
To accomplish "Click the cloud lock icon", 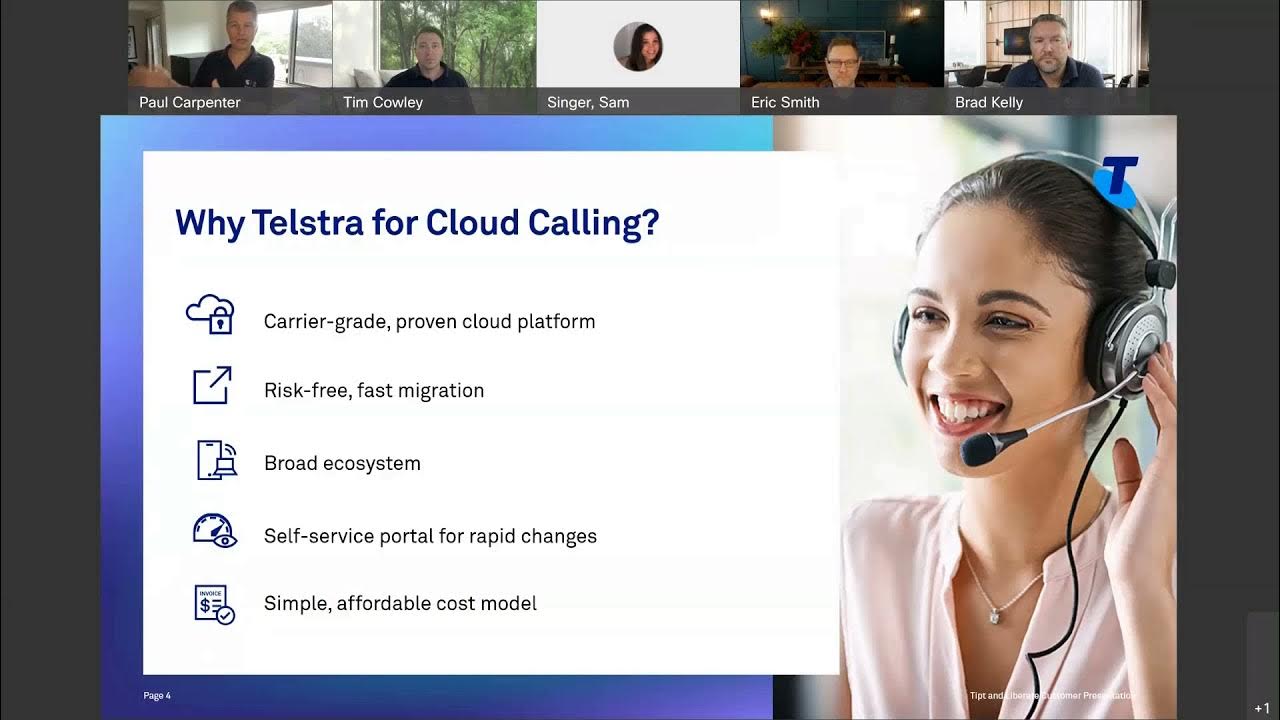I will (211, 315).
